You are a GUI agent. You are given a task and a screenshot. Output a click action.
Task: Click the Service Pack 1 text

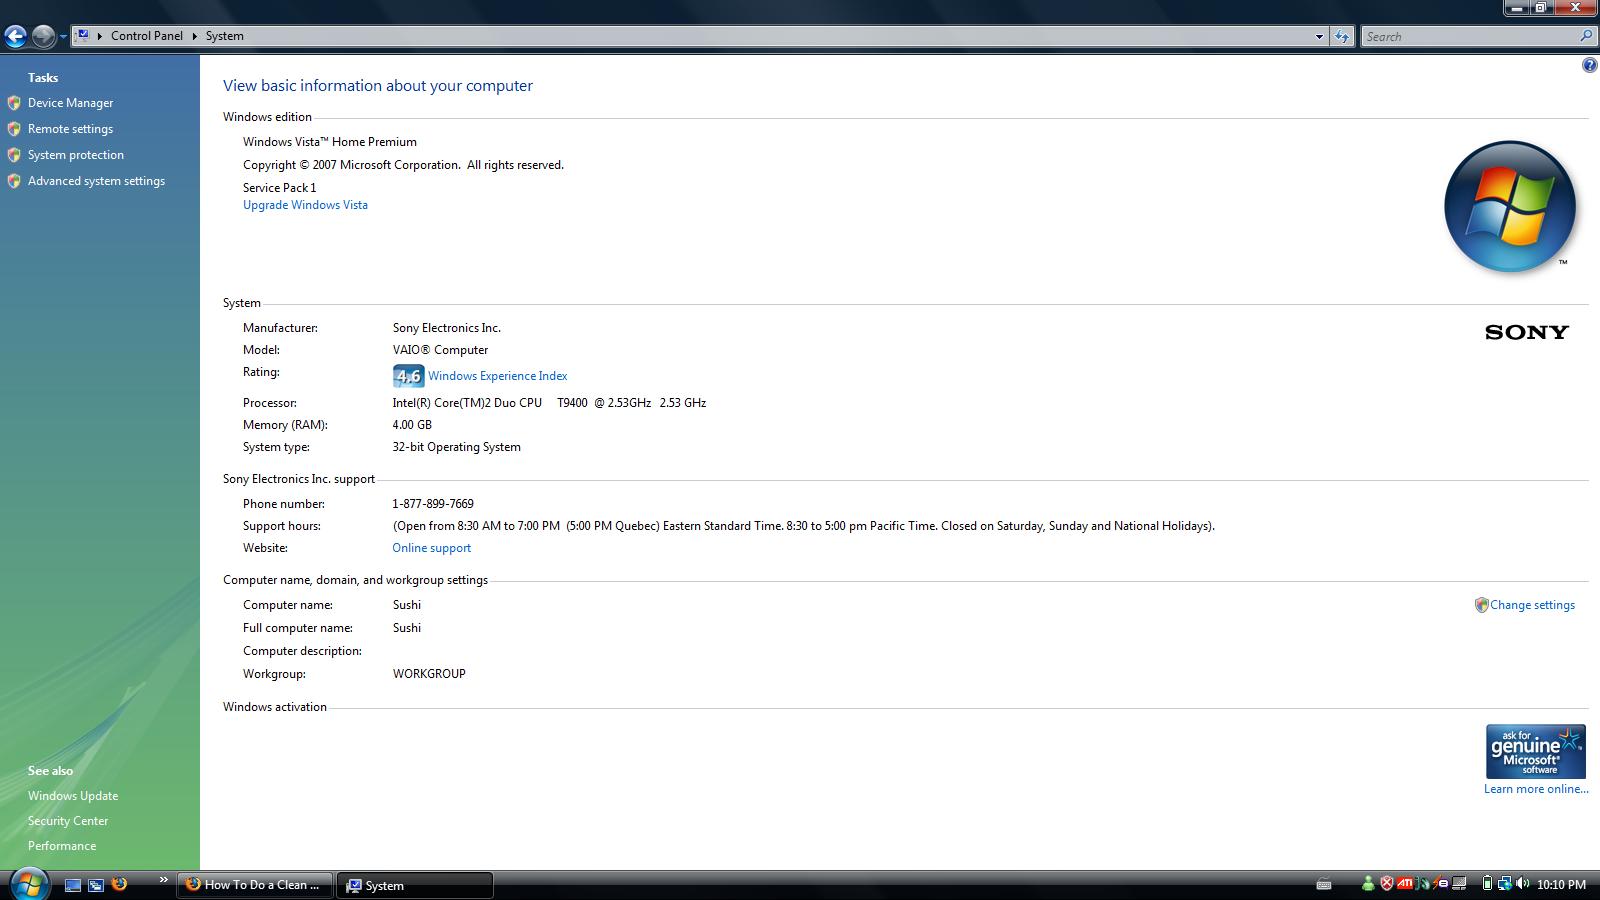[279, 188]
